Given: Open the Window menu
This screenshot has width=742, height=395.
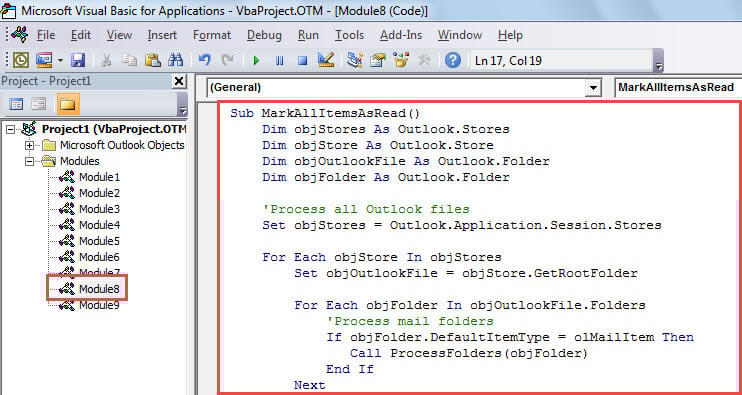Looking at the screenshot, I should point(460,35).
